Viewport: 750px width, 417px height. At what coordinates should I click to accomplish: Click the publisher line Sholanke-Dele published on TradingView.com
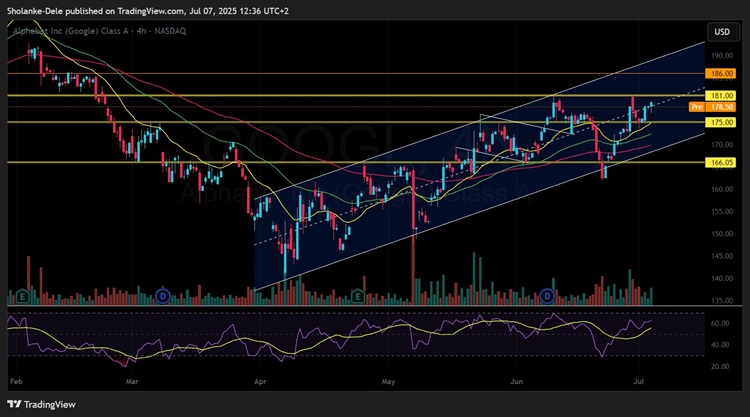pyautogui.click(x=148, y=11)
